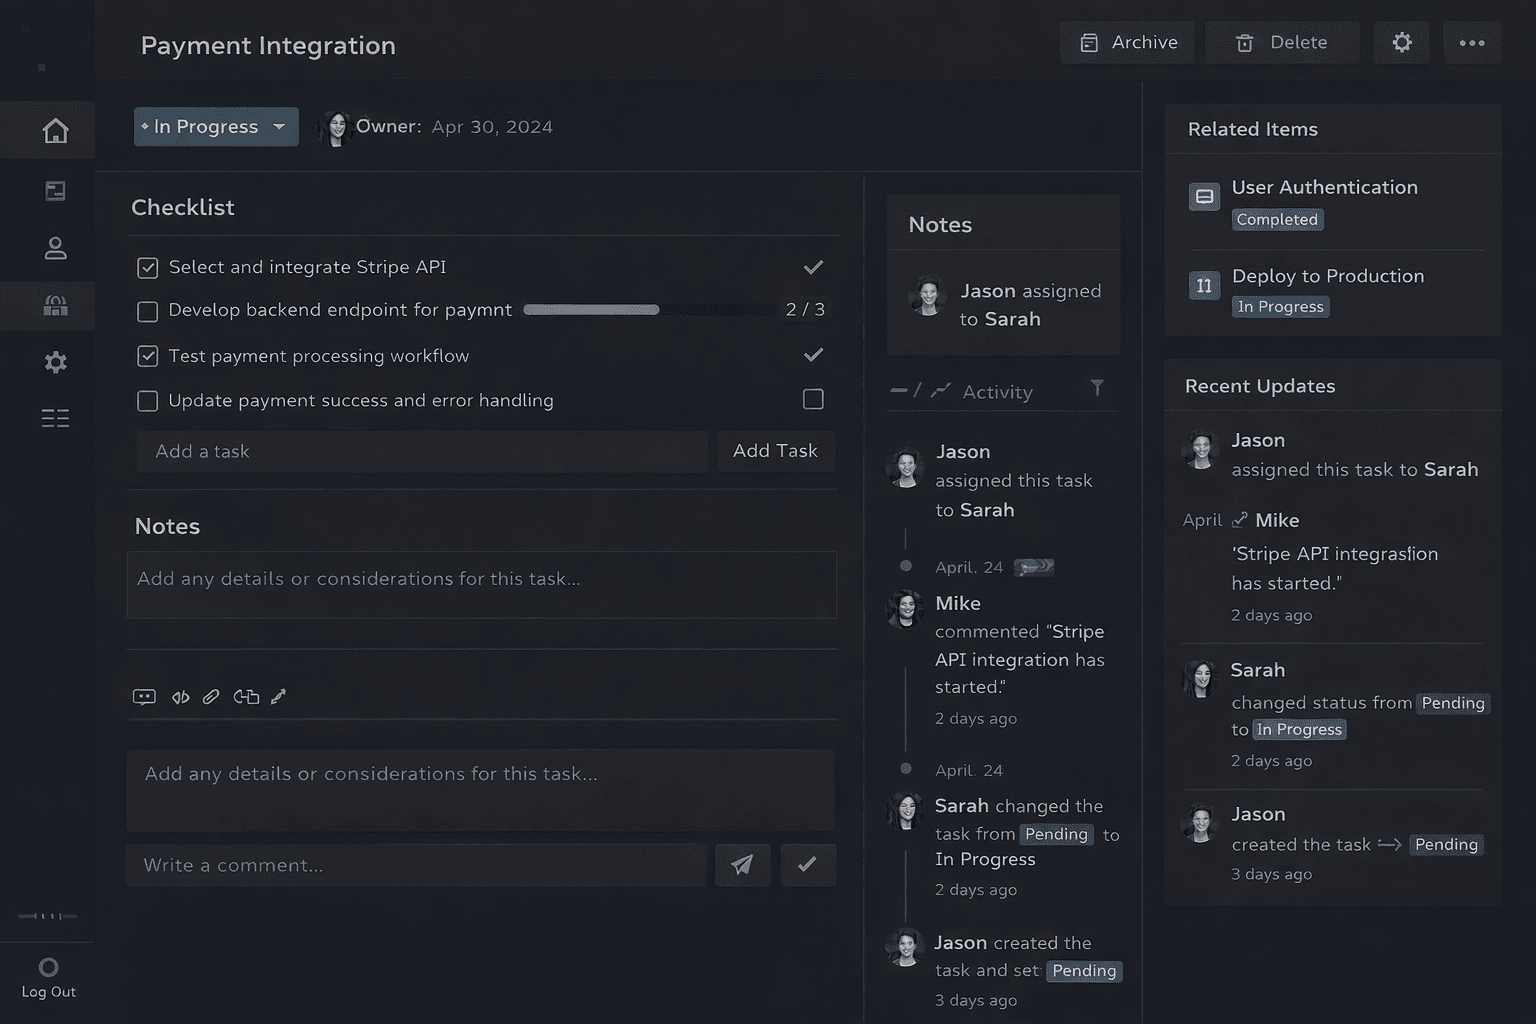Open the user profile icon in sidebar
This screenshot has height=1024, width=1536.
55,248
